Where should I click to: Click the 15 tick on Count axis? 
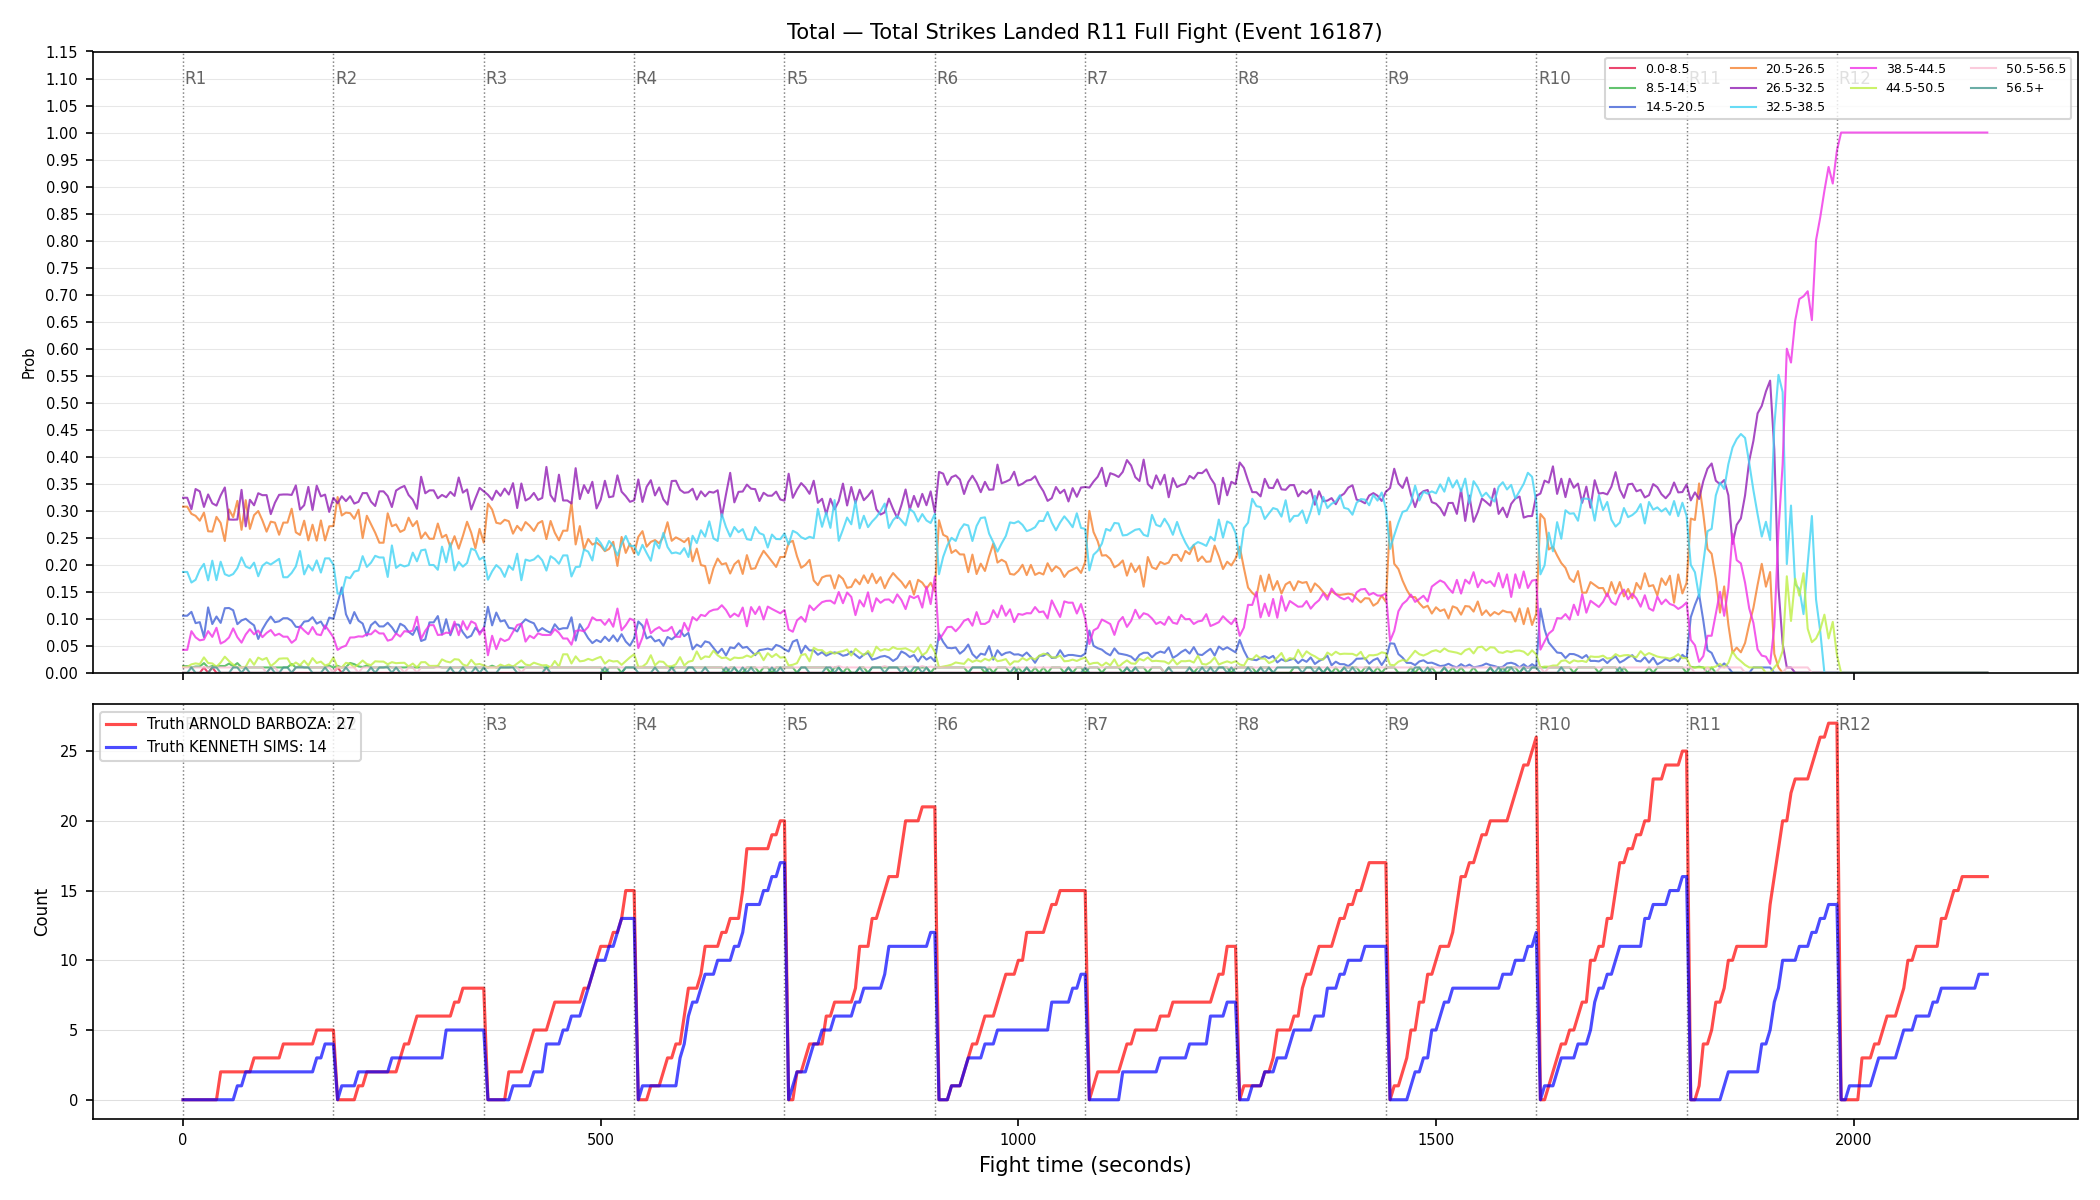69,891
